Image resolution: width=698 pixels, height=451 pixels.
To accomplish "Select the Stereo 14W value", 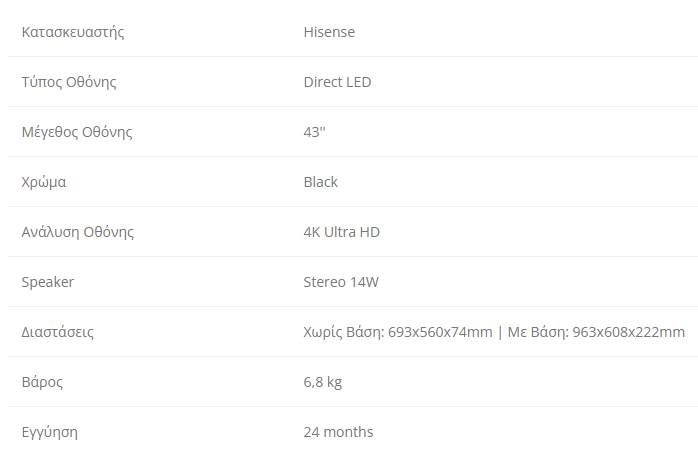I will 341,282.
